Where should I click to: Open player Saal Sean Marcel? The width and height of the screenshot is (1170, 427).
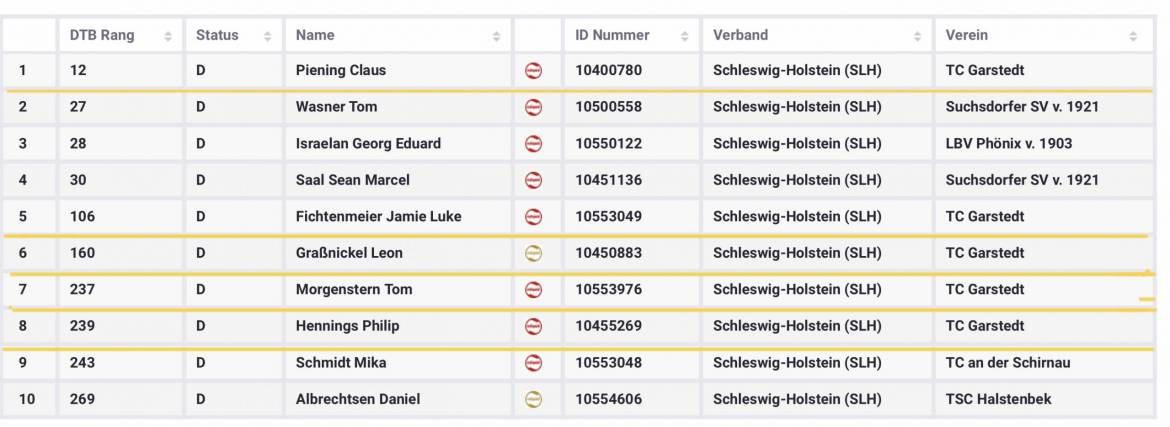[x=353, y=180]
